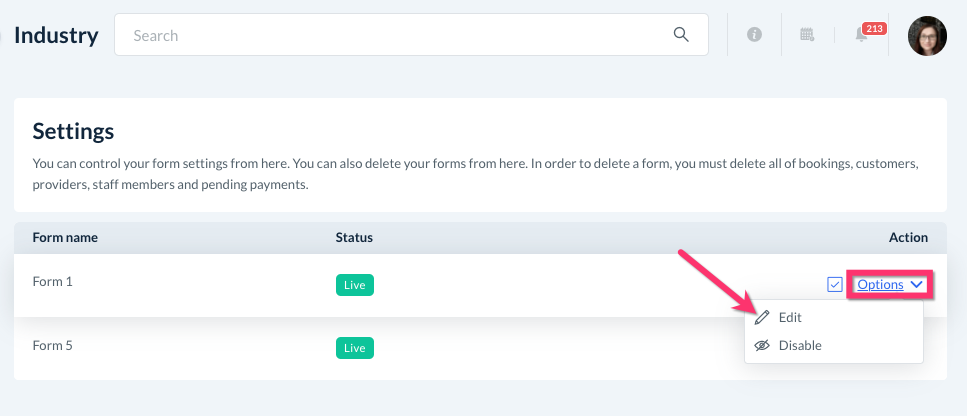This screenshot has width=967, height=416.
Task: Click the Live status badge for Form 5
Action: (354, 348)
